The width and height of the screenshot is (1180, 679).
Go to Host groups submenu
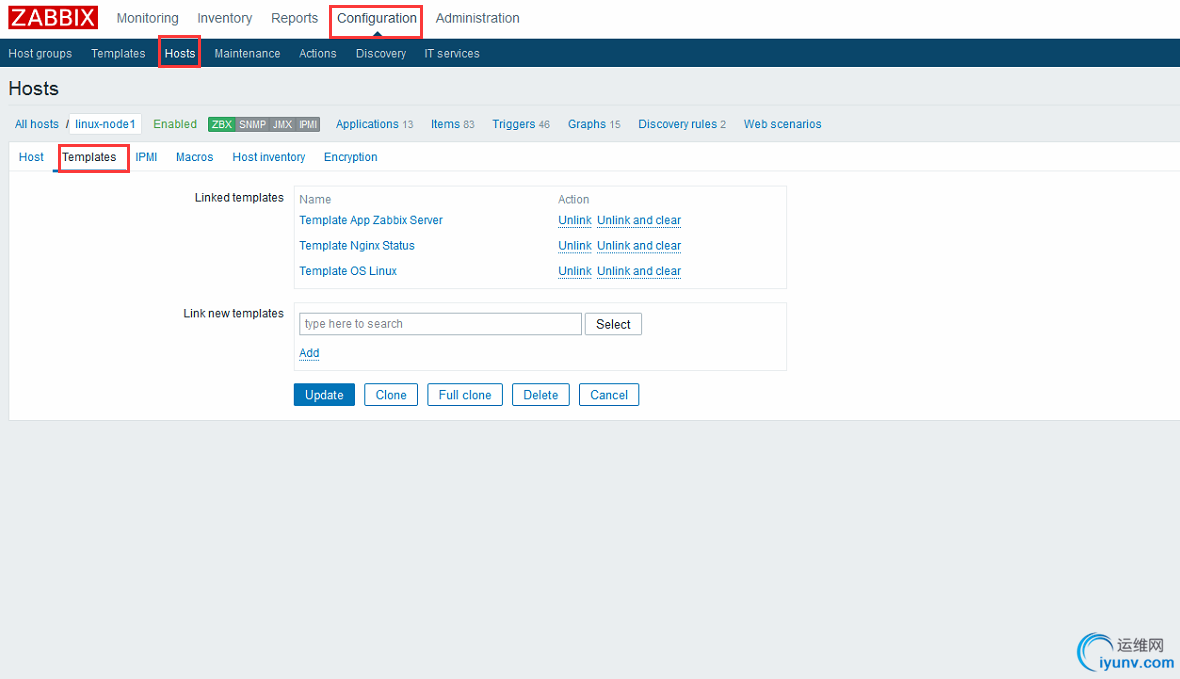[x=40, y=53]
